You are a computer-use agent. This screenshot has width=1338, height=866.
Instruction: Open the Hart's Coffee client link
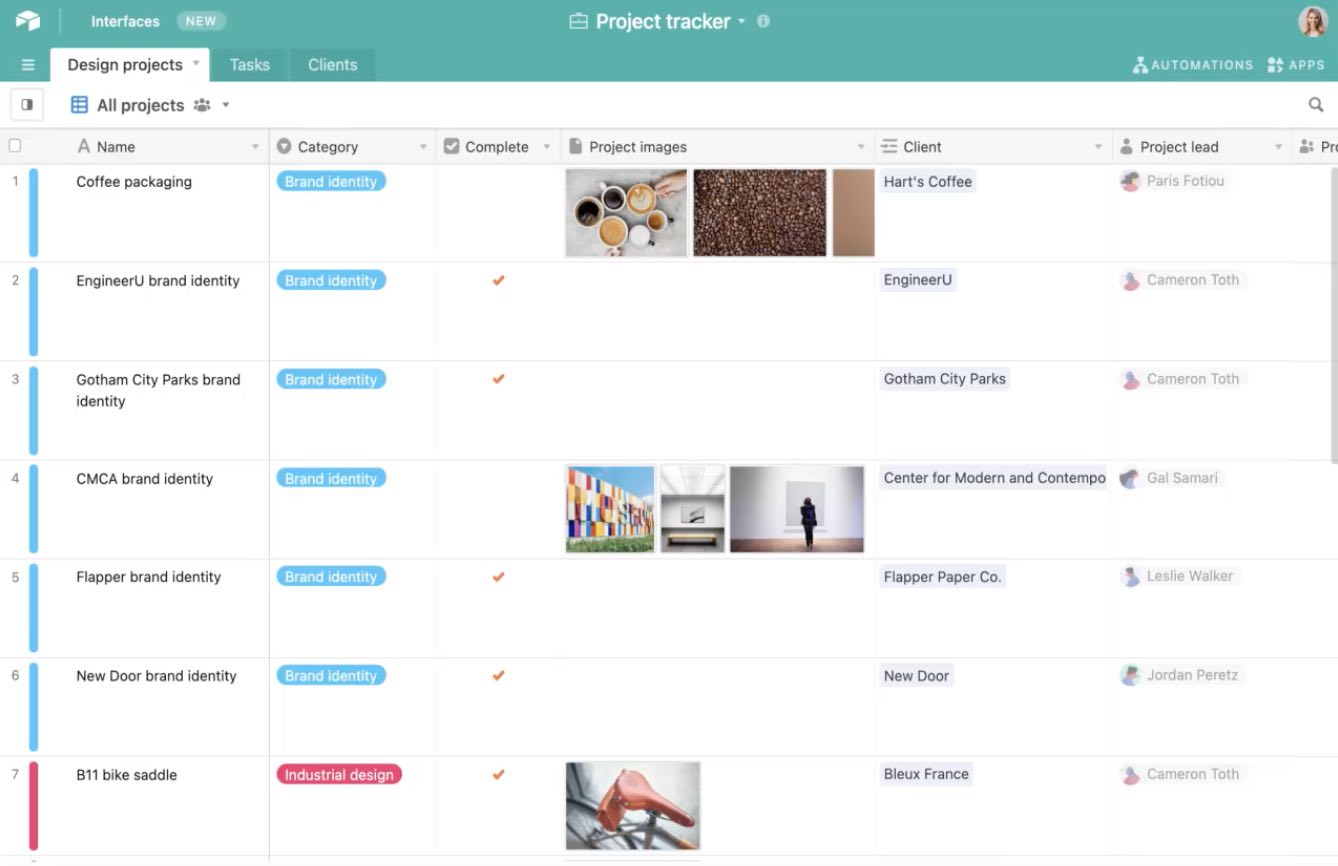928,182
